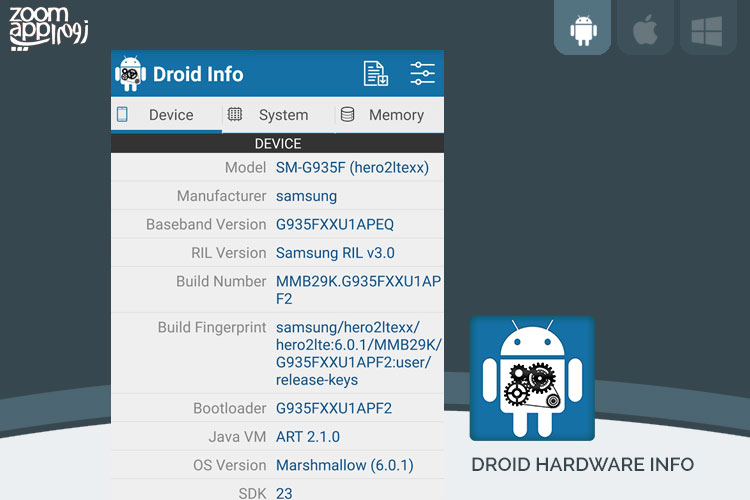The height and width of the screenshot is (500, 750).
Task: Click the Android platform icon
Action: point(583,30)
